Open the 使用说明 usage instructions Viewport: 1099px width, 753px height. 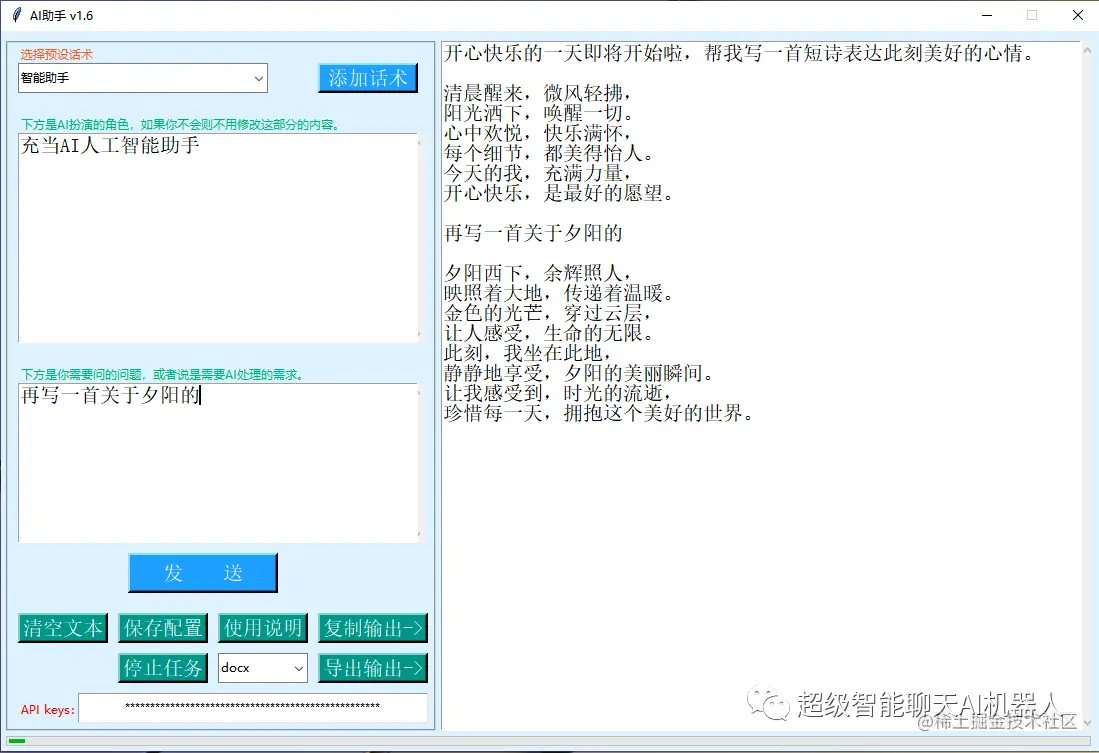pos(262,627)
